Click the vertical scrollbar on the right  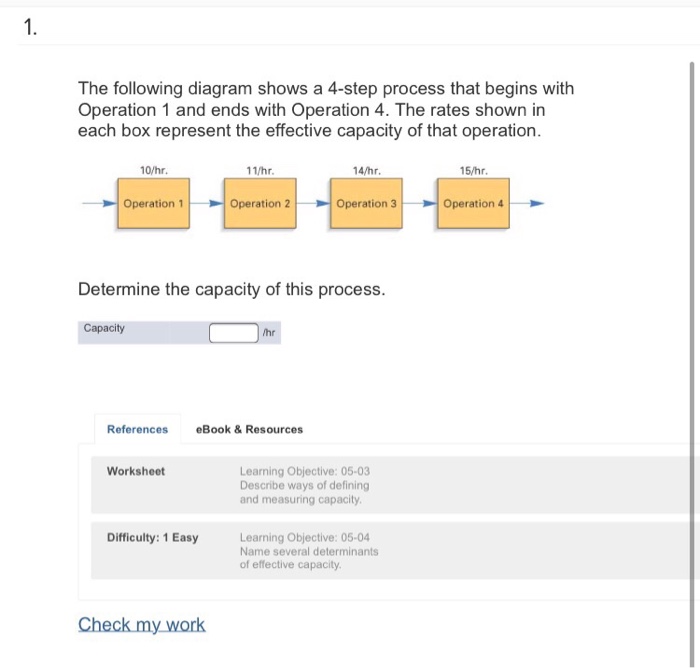[692, 364]
